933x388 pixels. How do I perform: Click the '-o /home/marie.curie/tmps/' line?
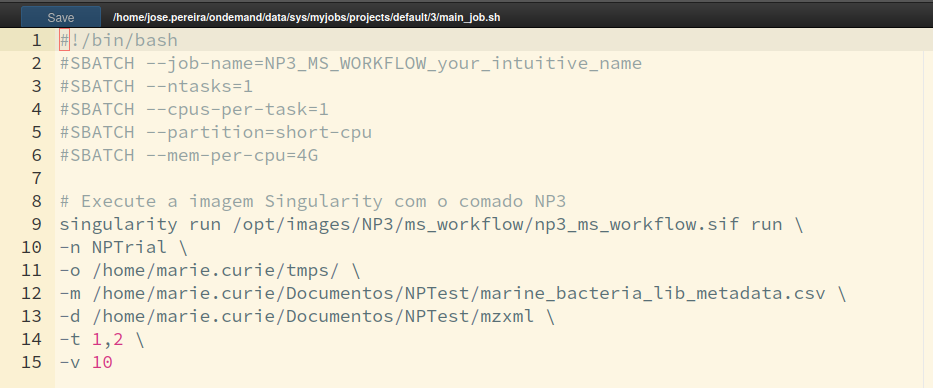click(210, 270)
